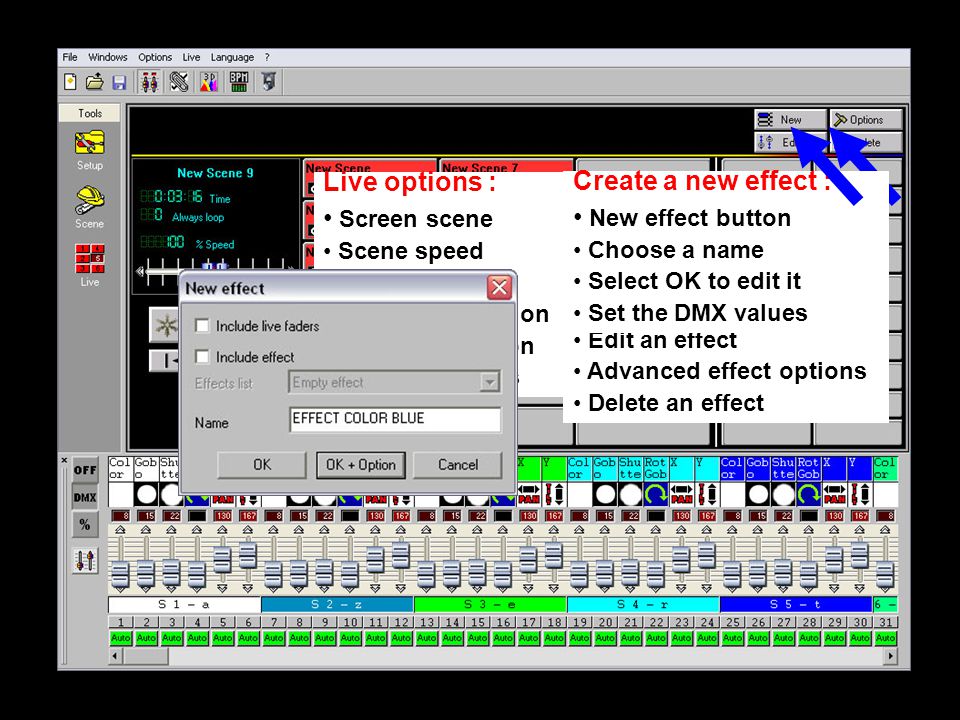Click the paperclip checklist toolbar icon
Viewport: 960px width, 720px height.
click(x=179, y=81)
